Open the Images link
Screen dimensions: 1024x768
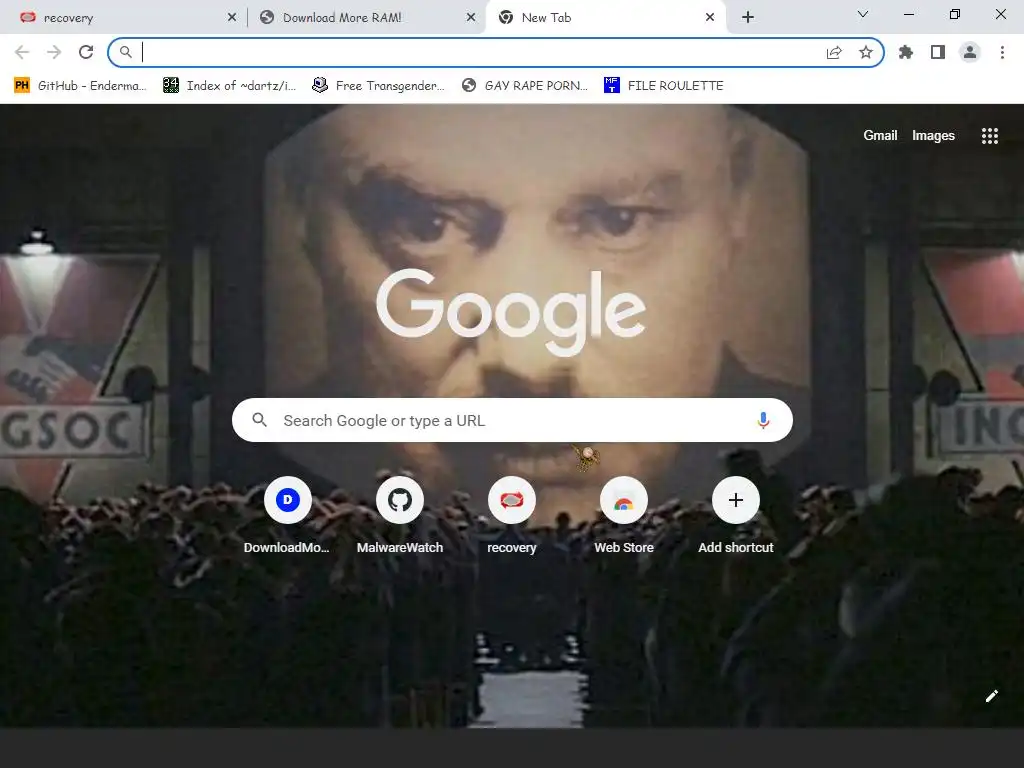click(933, 135)
